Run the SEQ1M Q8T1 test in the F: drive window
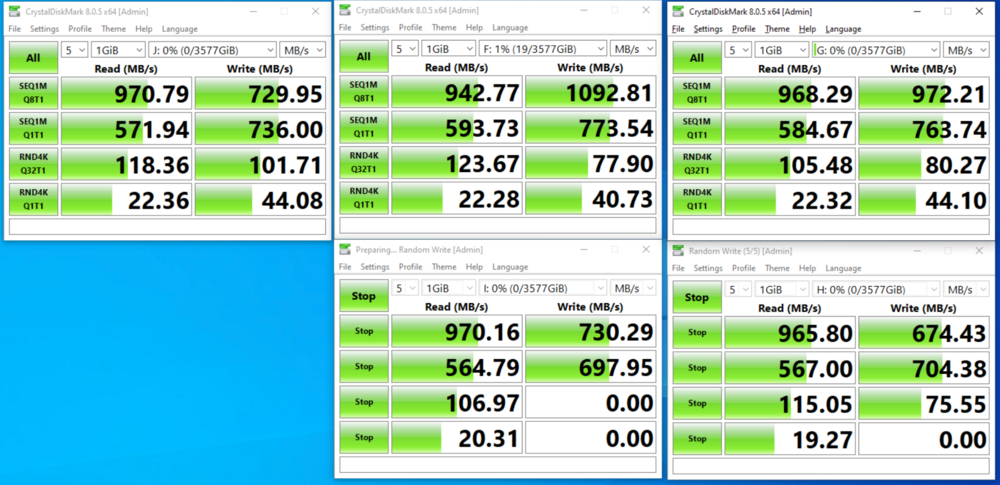The width and height of the screenshot is (1000, 485). [364, 93]
